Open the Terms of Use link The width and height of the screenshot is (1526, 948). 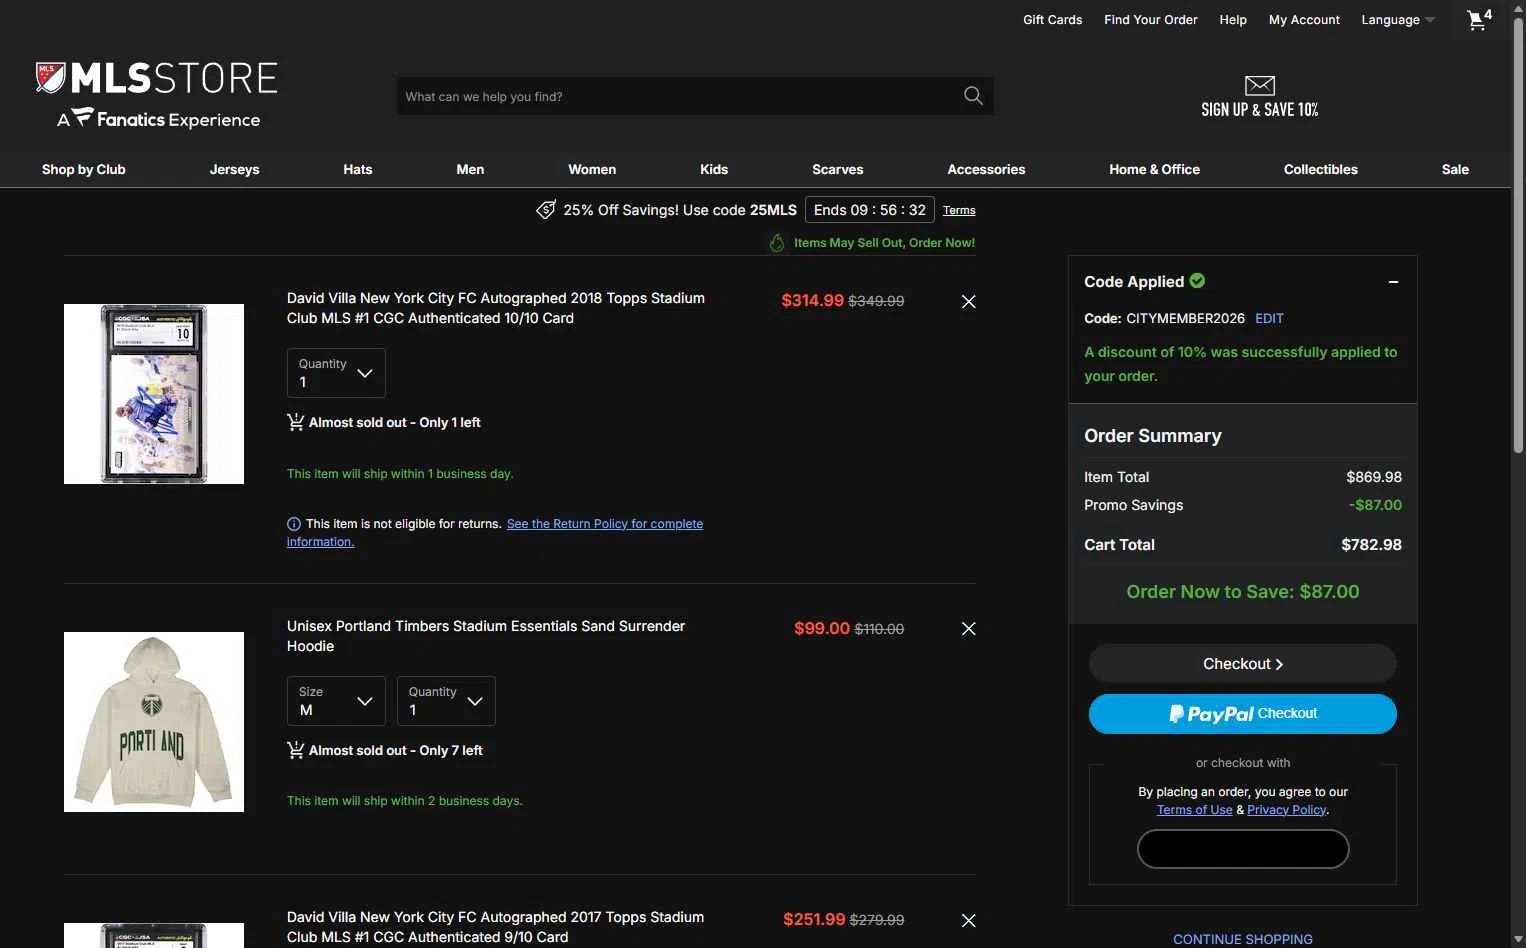coord(1194,810)
